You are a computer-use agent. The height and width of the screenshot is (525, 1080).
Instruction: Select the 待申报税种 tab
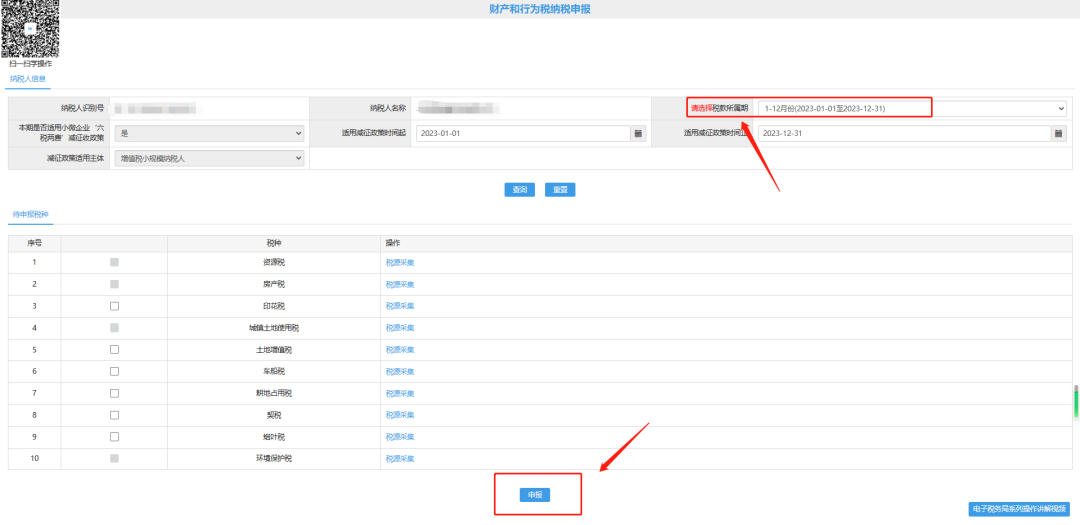click(30, 215)
